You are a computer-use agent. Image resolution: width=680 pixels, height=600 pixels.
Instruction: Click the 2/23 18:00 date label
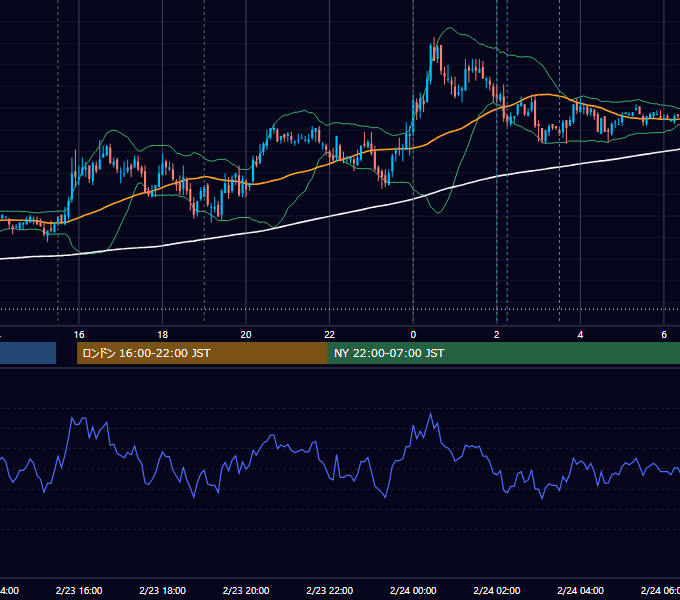tap(163, 590)
